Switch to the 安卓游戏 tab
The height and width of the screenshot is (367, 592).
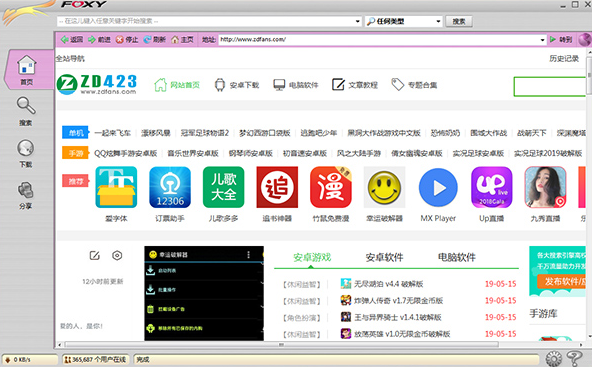312,258
